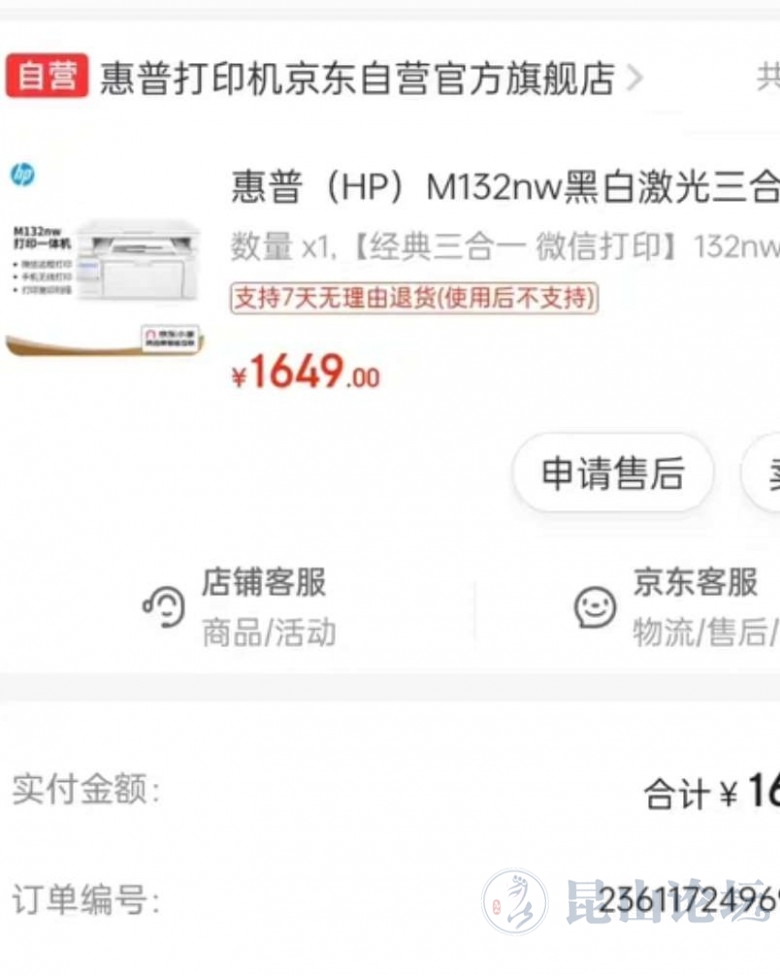Expand the store chevron arrow
780x976 pixels.
(634, 78)
